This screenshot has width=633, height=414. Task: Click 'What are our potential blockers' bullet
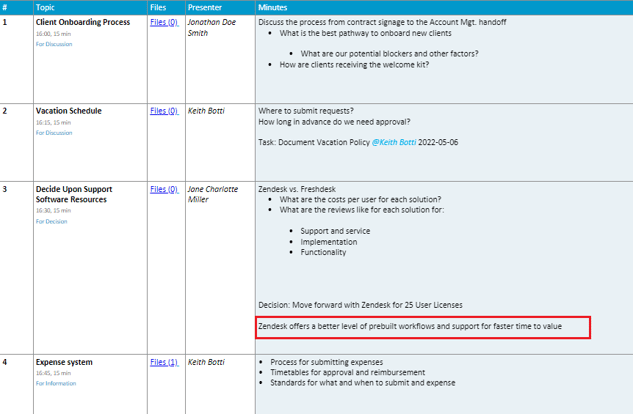tap(389, 54)
